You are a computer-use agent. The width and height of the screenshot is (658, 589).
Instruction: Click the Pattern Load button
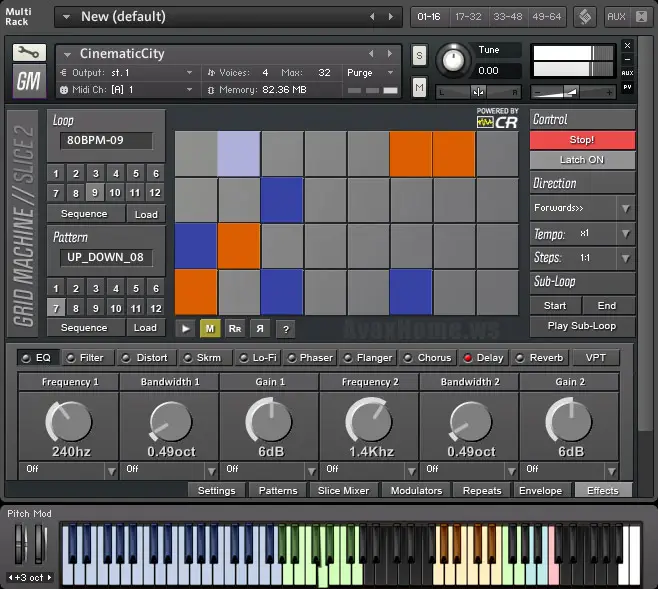point(145,328)
